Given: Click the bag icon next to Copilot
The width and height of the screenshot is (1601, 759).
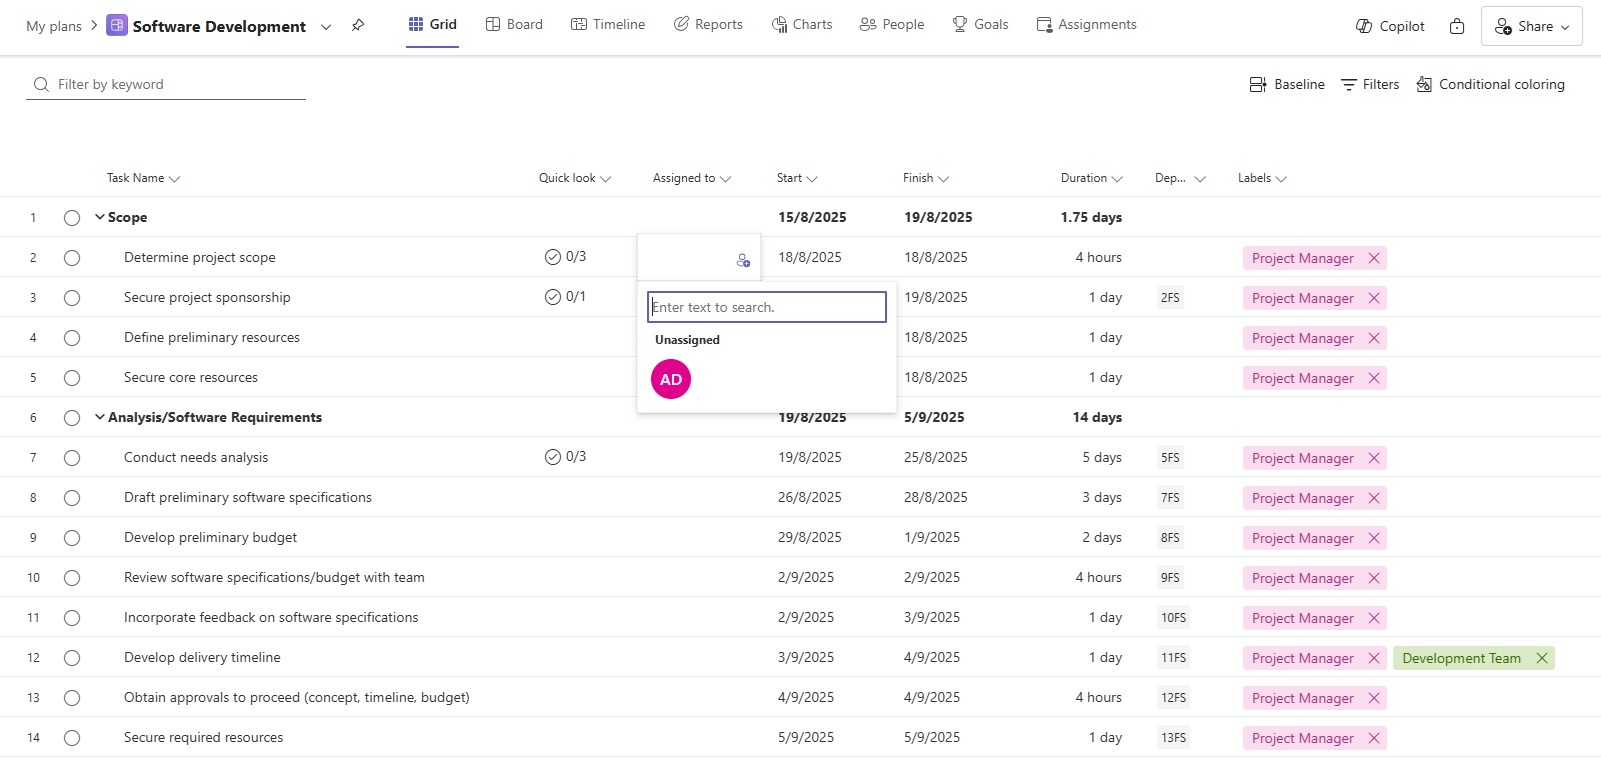Looking at the screenshot, I should click(1457, 26).
